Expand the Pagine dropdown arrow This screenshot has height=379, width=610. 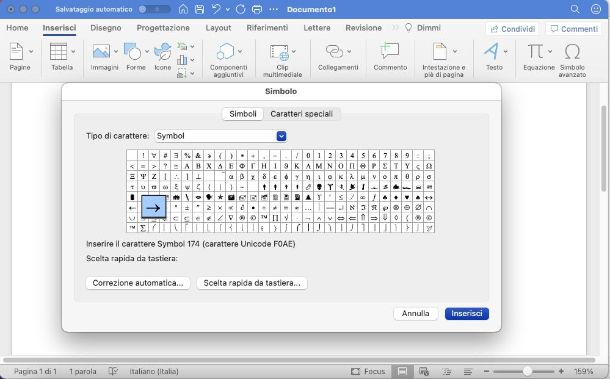click(31, 51)
